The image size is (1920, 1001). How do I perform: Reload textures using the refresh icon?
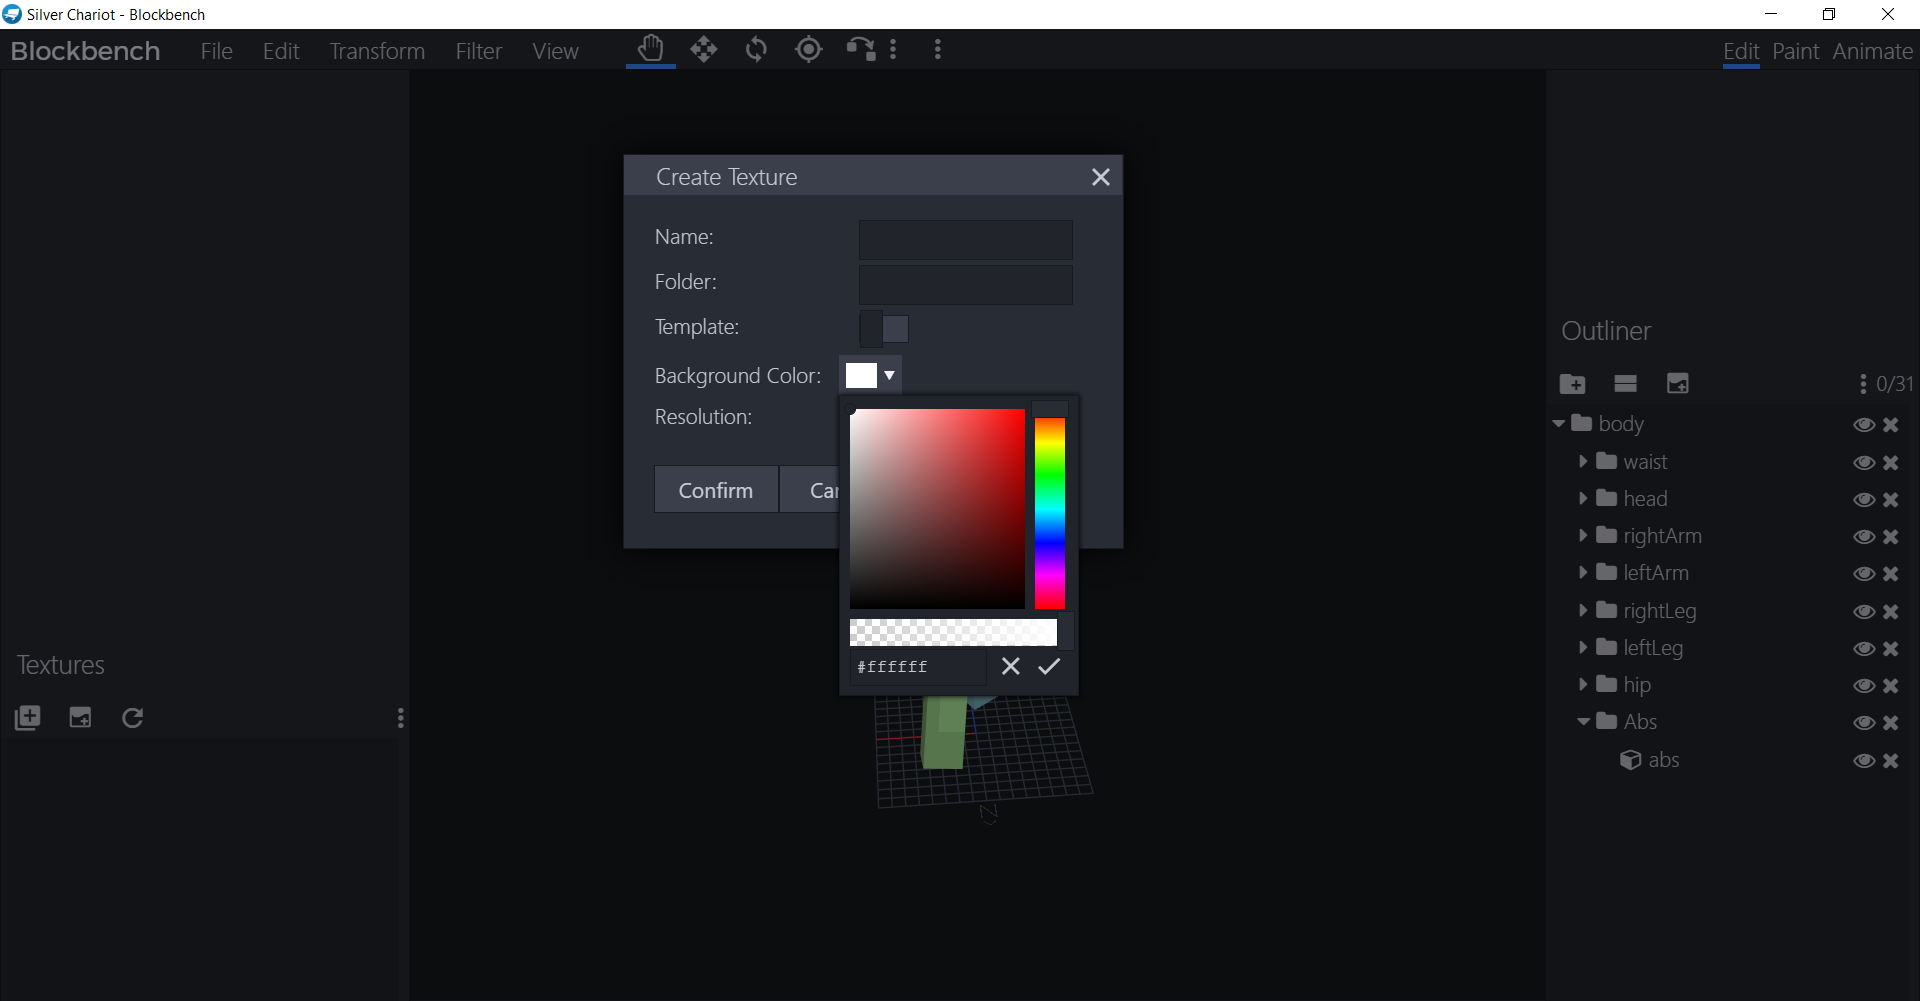click(131, 717)
